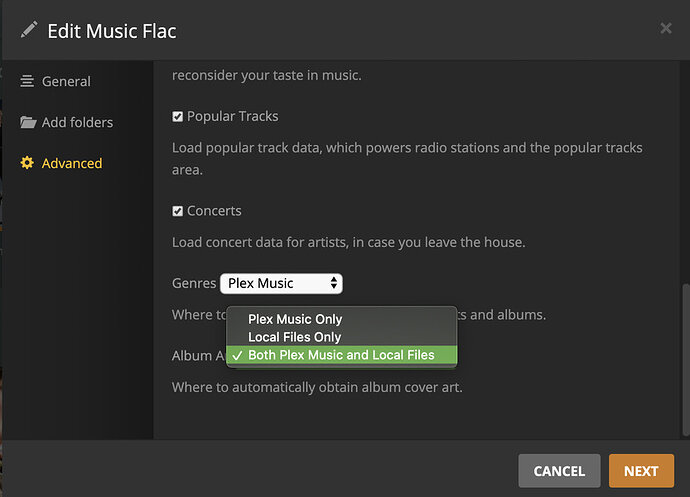Disable the Popular Tracks checkbox
690x497 pixels.
coord(178,116)
